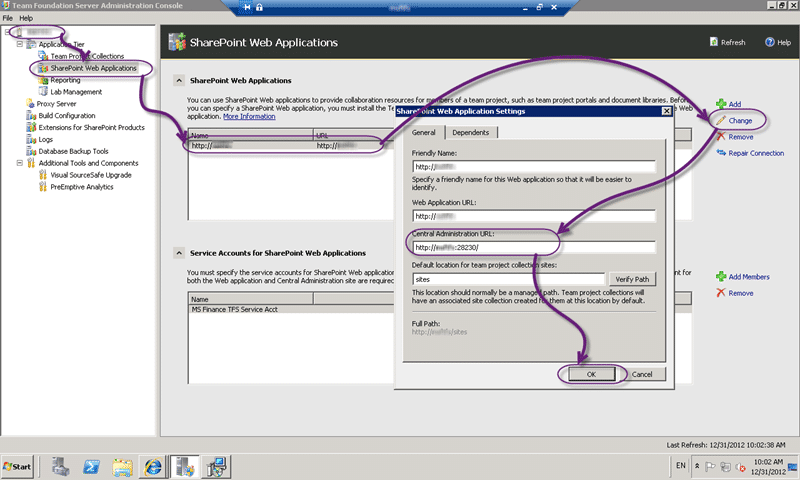The image size is (800, 480).
Task: Click the Repair Connection link
Action: coord(756,153)
